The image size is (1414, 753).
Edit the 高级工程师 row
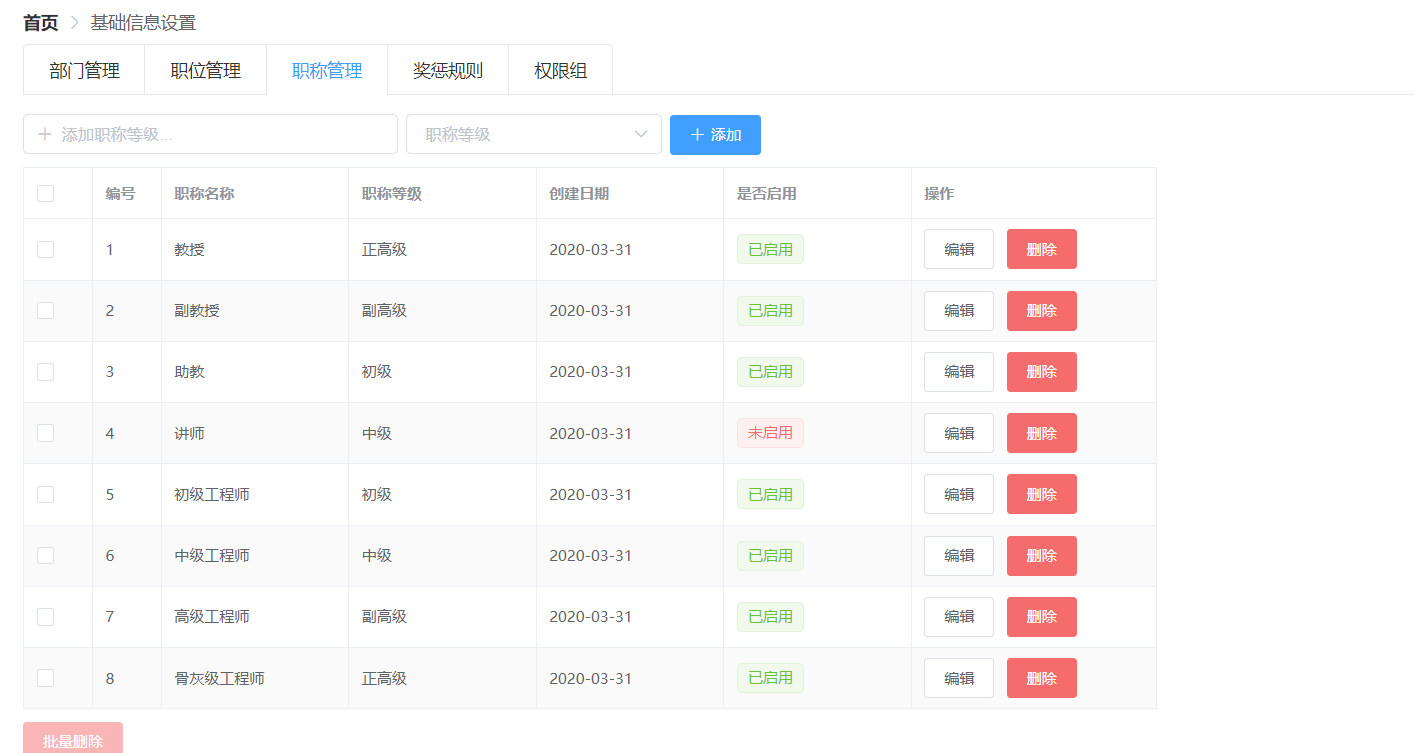click(x=959, y=616)
